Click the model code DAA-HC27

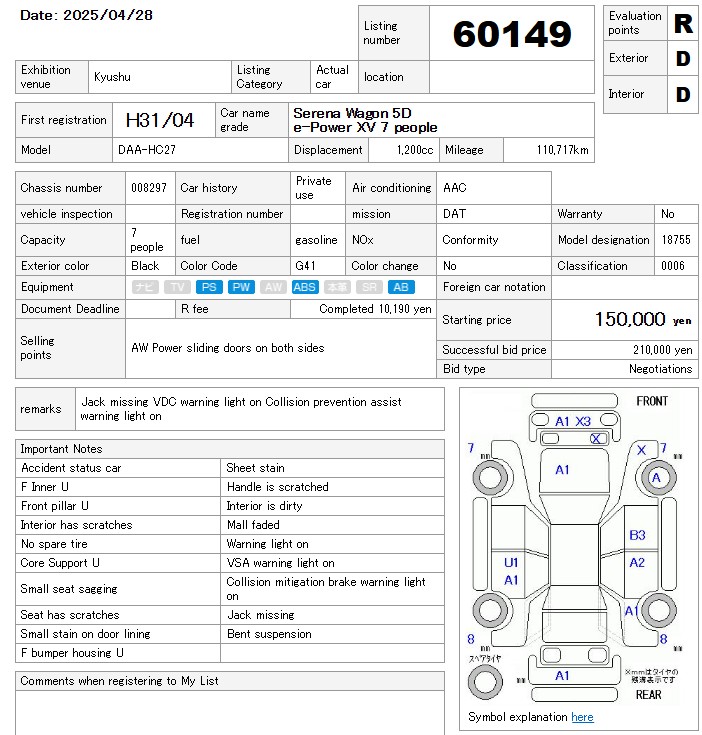[147, 150]
